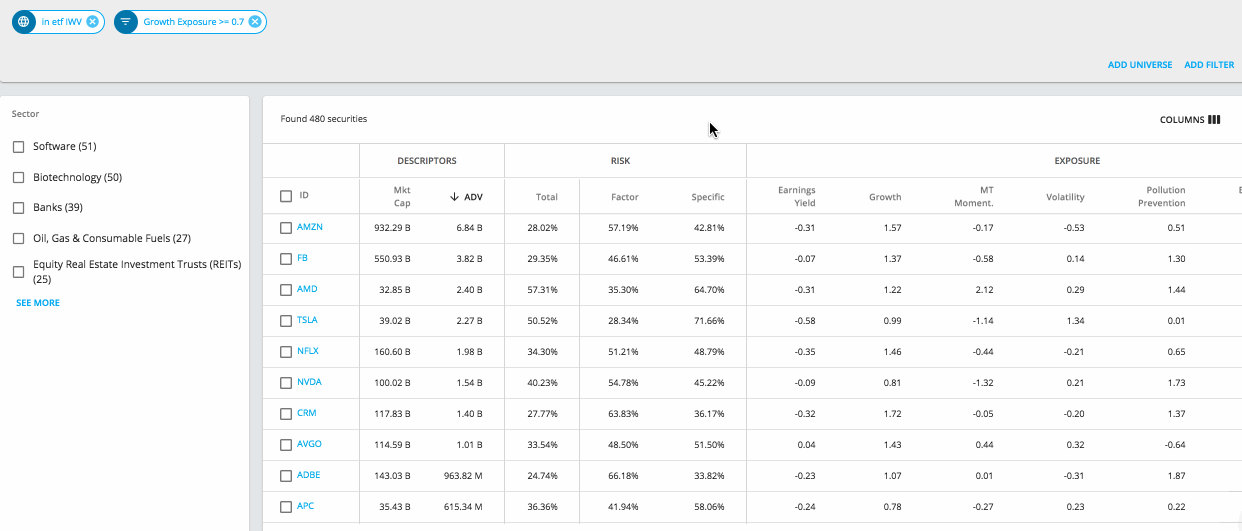Check Oil, Gas & Consumable Fuels box
The width and height of the screenshot is (1242, 531).
pos(18,239)
